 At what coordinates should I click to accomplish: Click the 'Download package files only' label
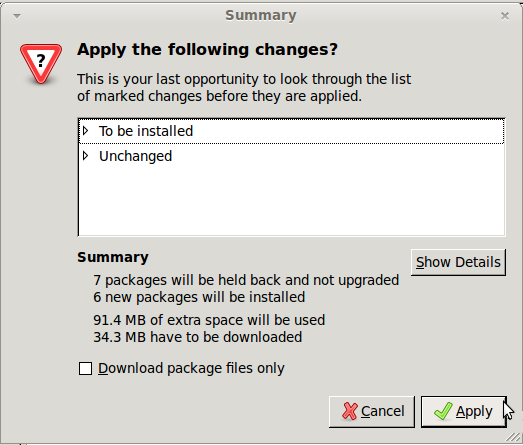click(191, 369)
